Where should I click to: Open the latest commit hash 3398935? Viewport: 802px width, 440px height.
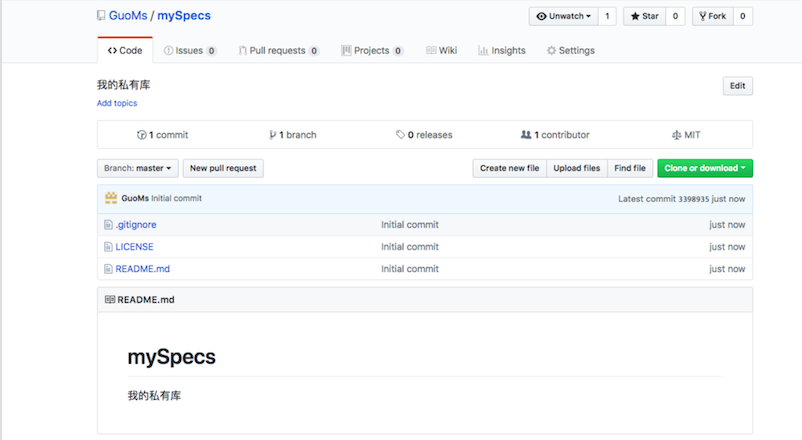pyautogui.click(x=693, y=199)
